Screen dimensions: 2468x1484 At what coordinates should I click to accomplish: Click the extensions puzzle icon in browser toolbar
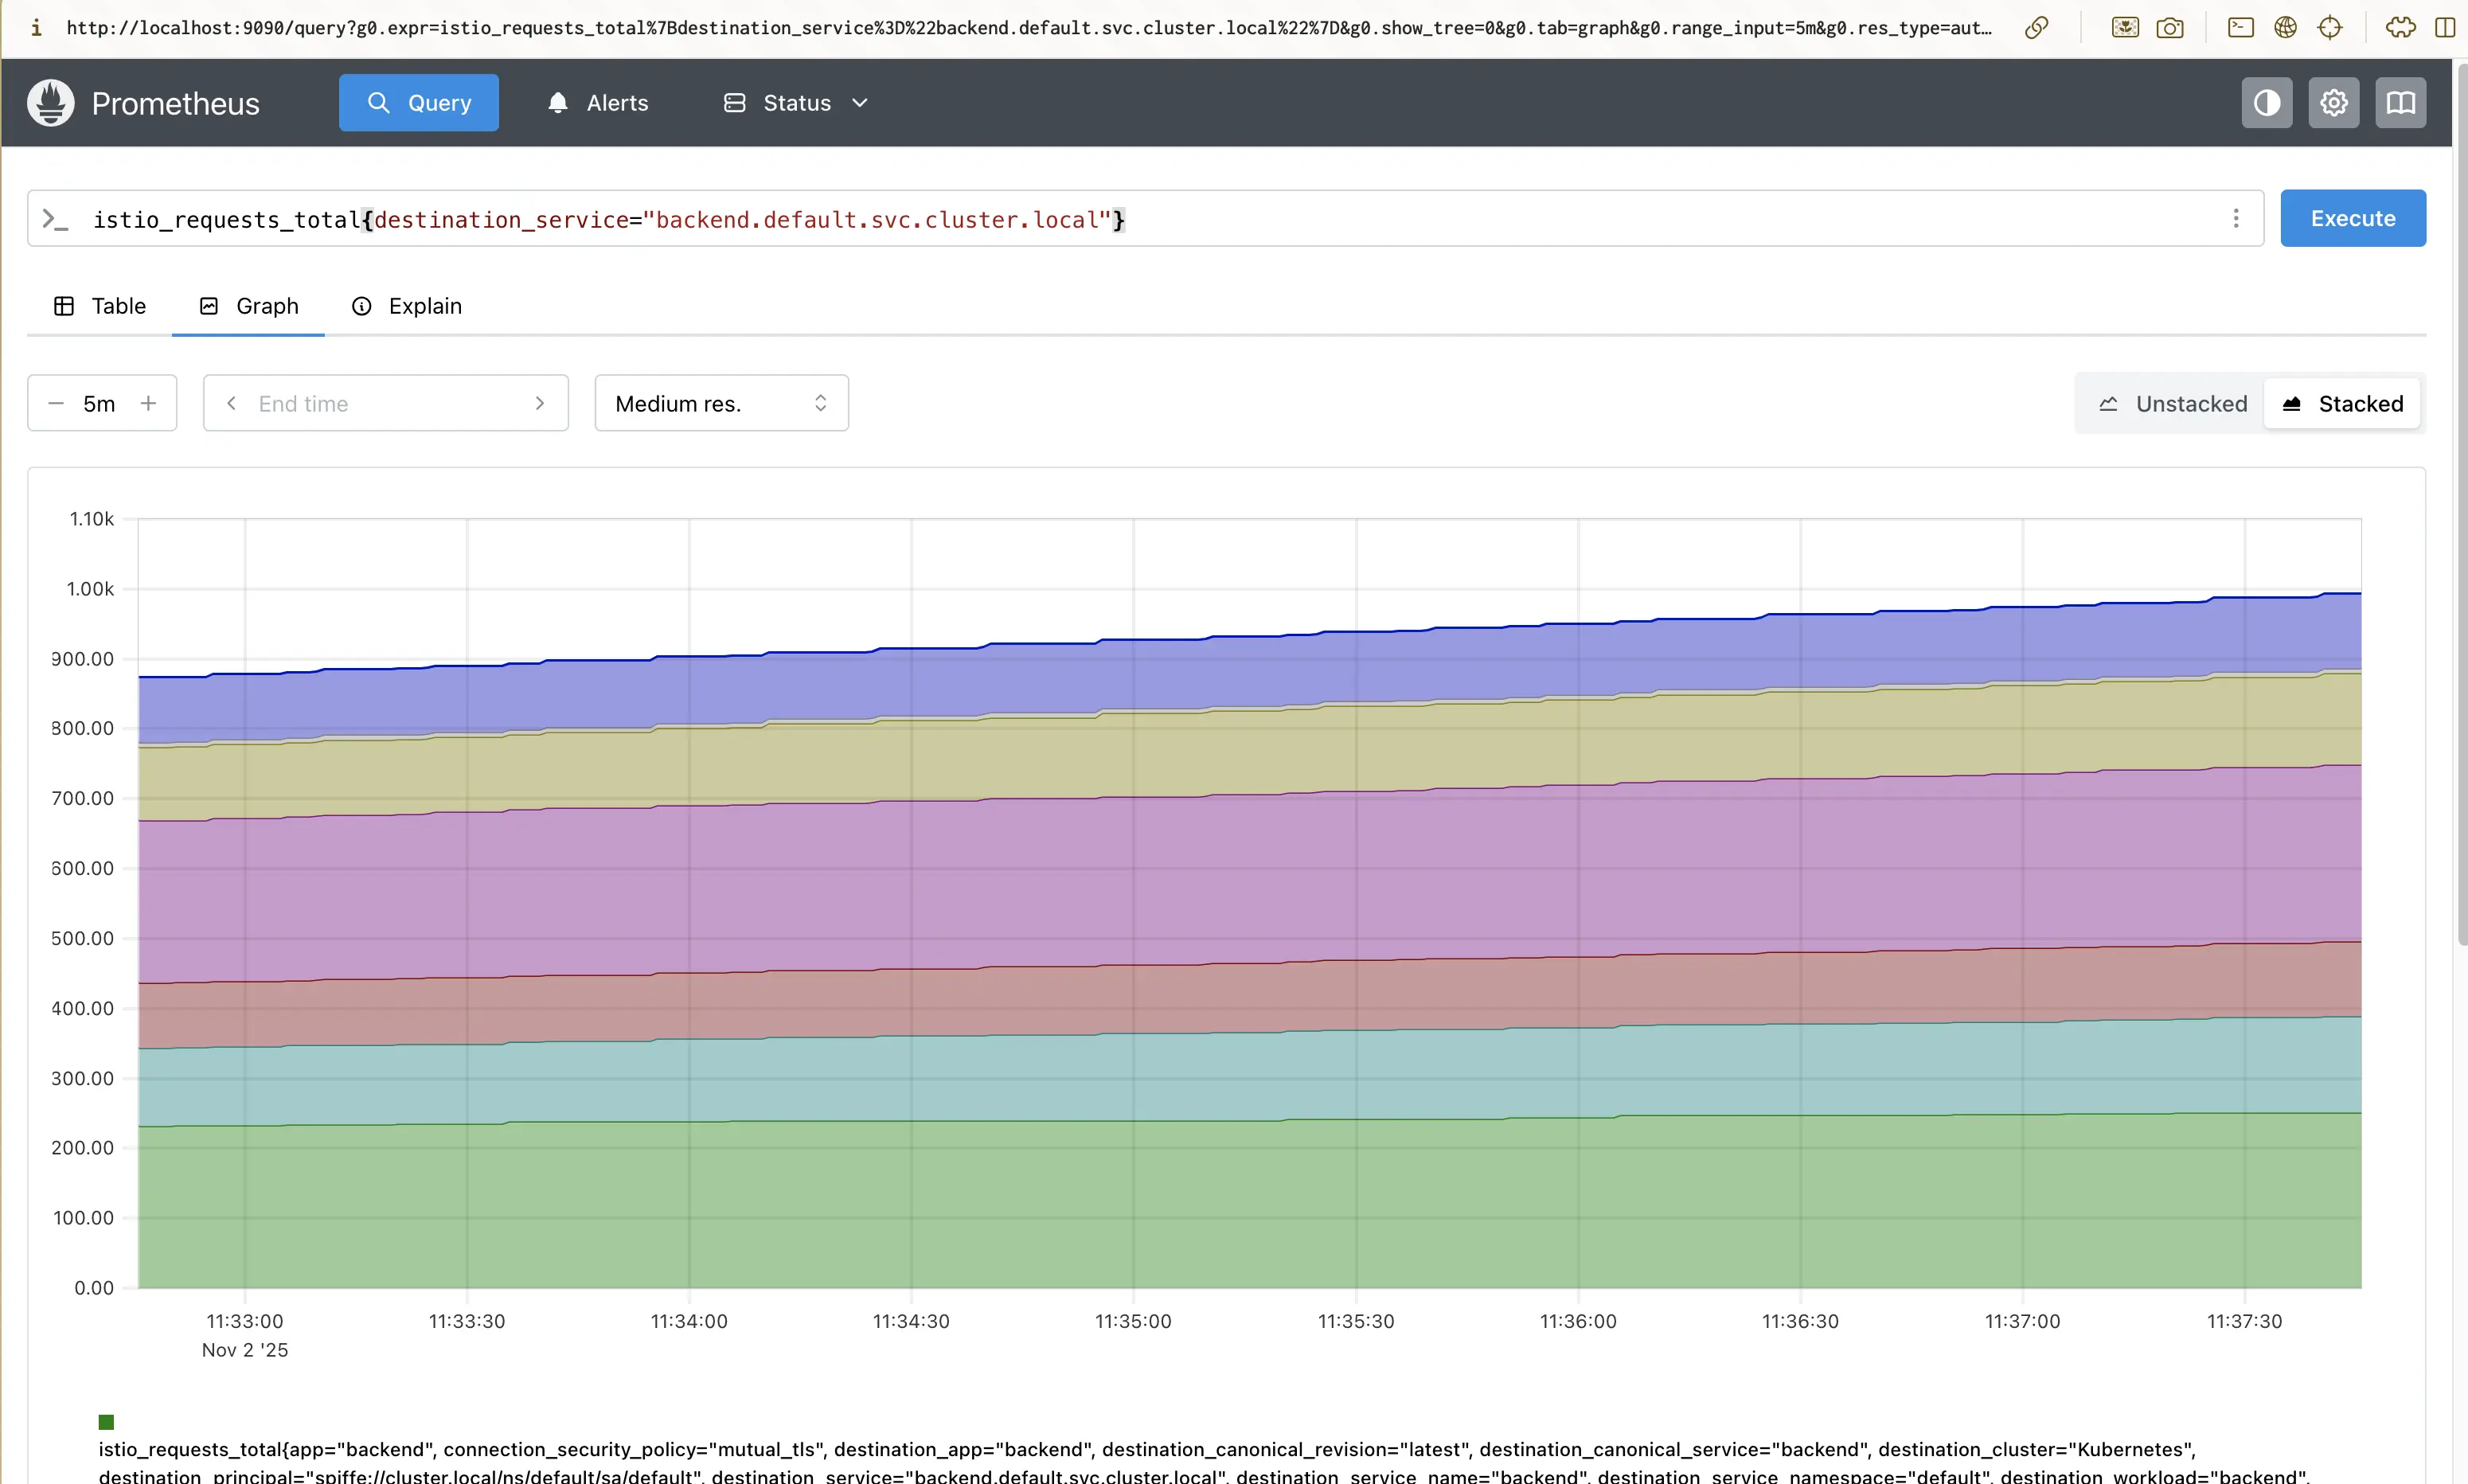[2400, 28]
